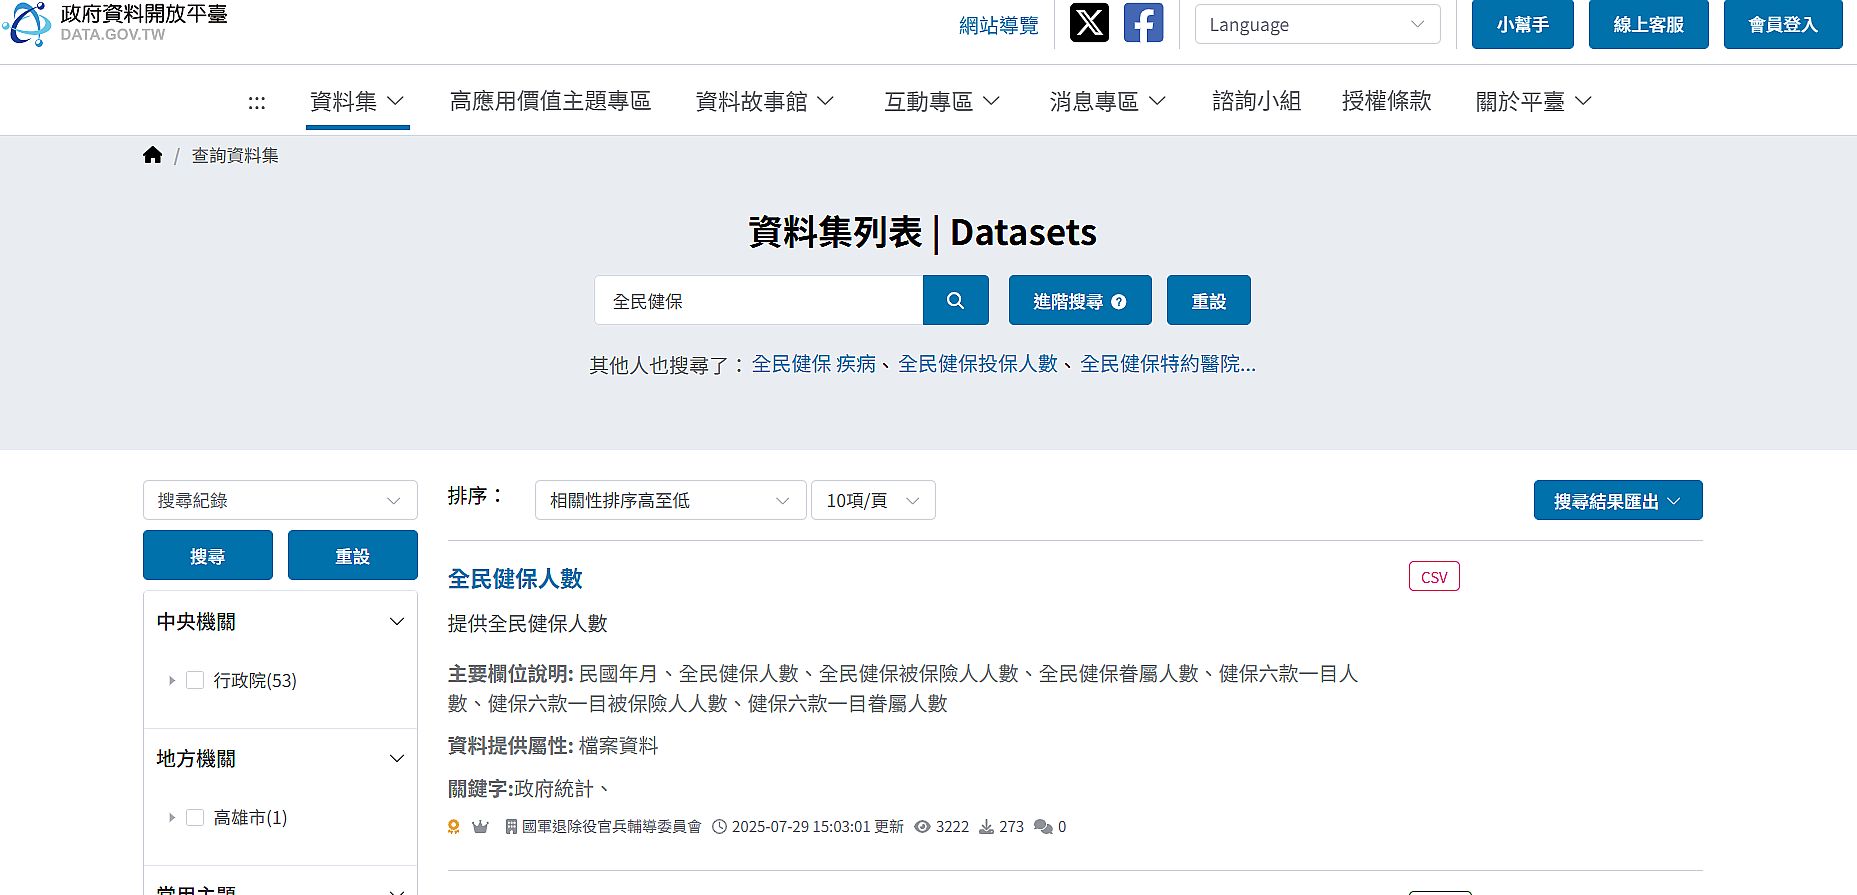Open the 全民健保人數 dataset link
This screenshot has width=1857, height=895.
coord(515,579)
